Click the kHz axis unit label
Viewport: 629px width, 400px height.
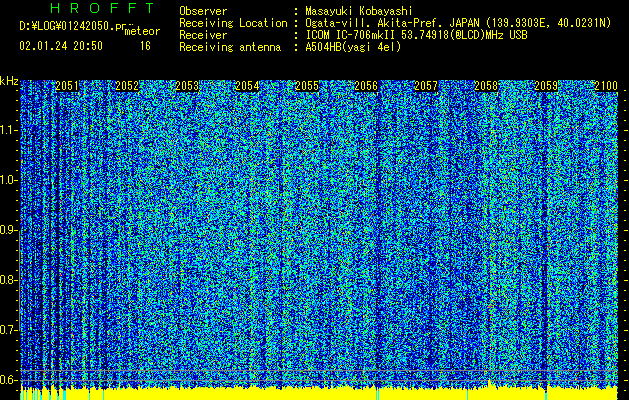[x=9, y=81]
